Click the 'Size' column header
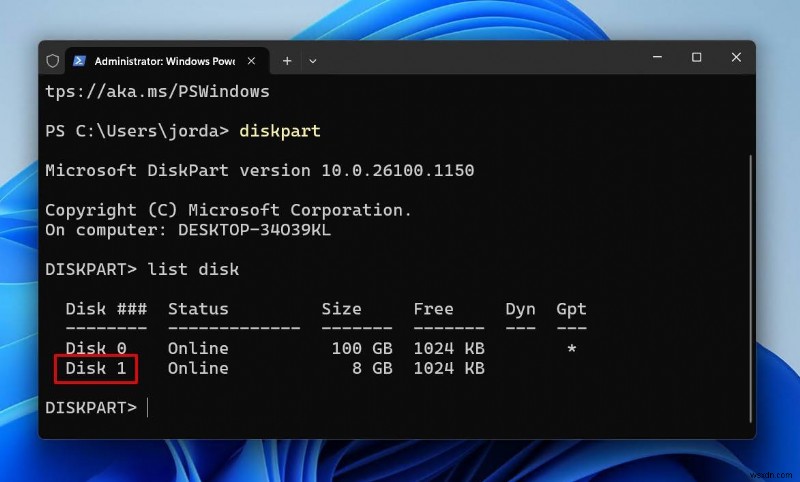Screen dimensions: 800x482 pos(341,309)
